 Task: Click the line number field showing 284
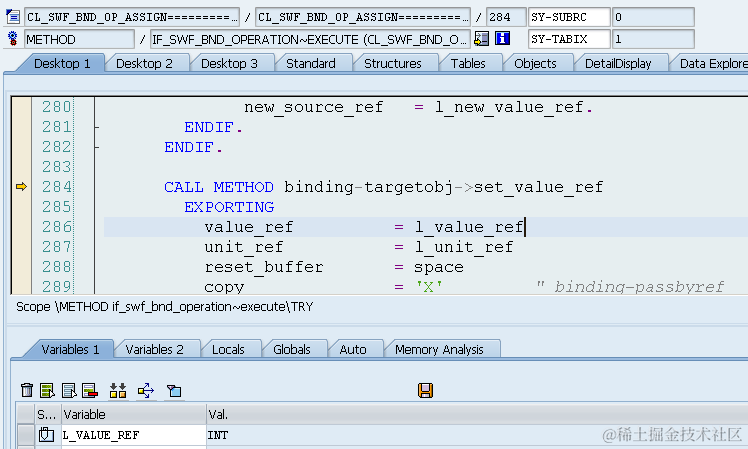[506, 17]
